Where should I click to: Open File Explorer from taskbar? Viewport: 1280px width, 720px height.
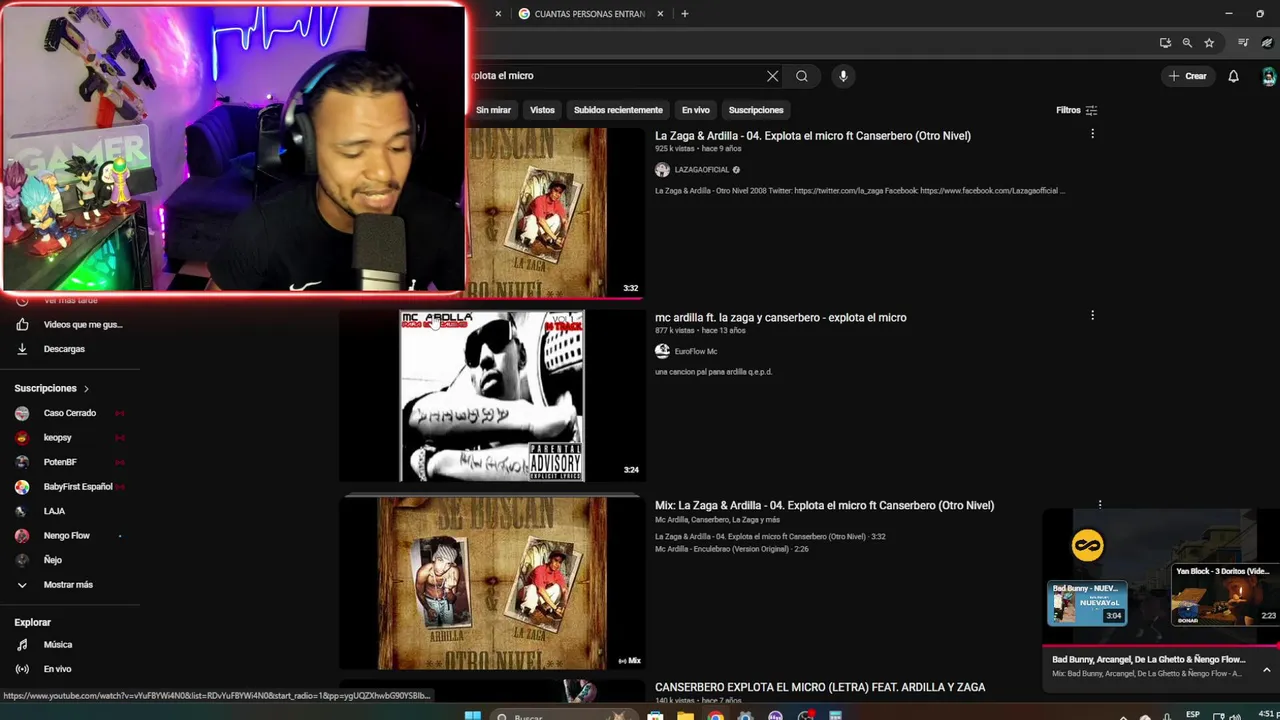(x=685, y=716)
